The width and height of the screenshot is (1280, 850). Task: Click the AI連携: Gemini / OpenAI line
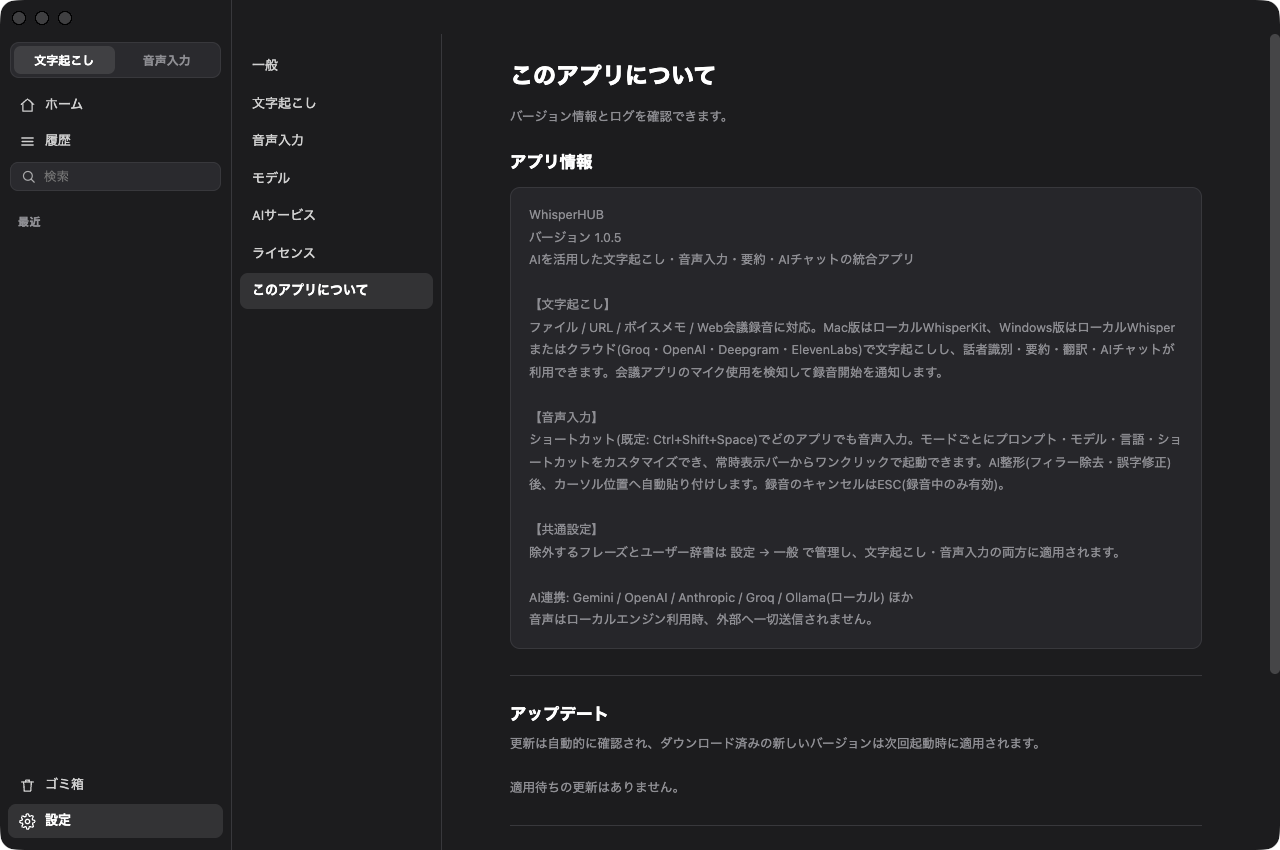tap(721, 597)
